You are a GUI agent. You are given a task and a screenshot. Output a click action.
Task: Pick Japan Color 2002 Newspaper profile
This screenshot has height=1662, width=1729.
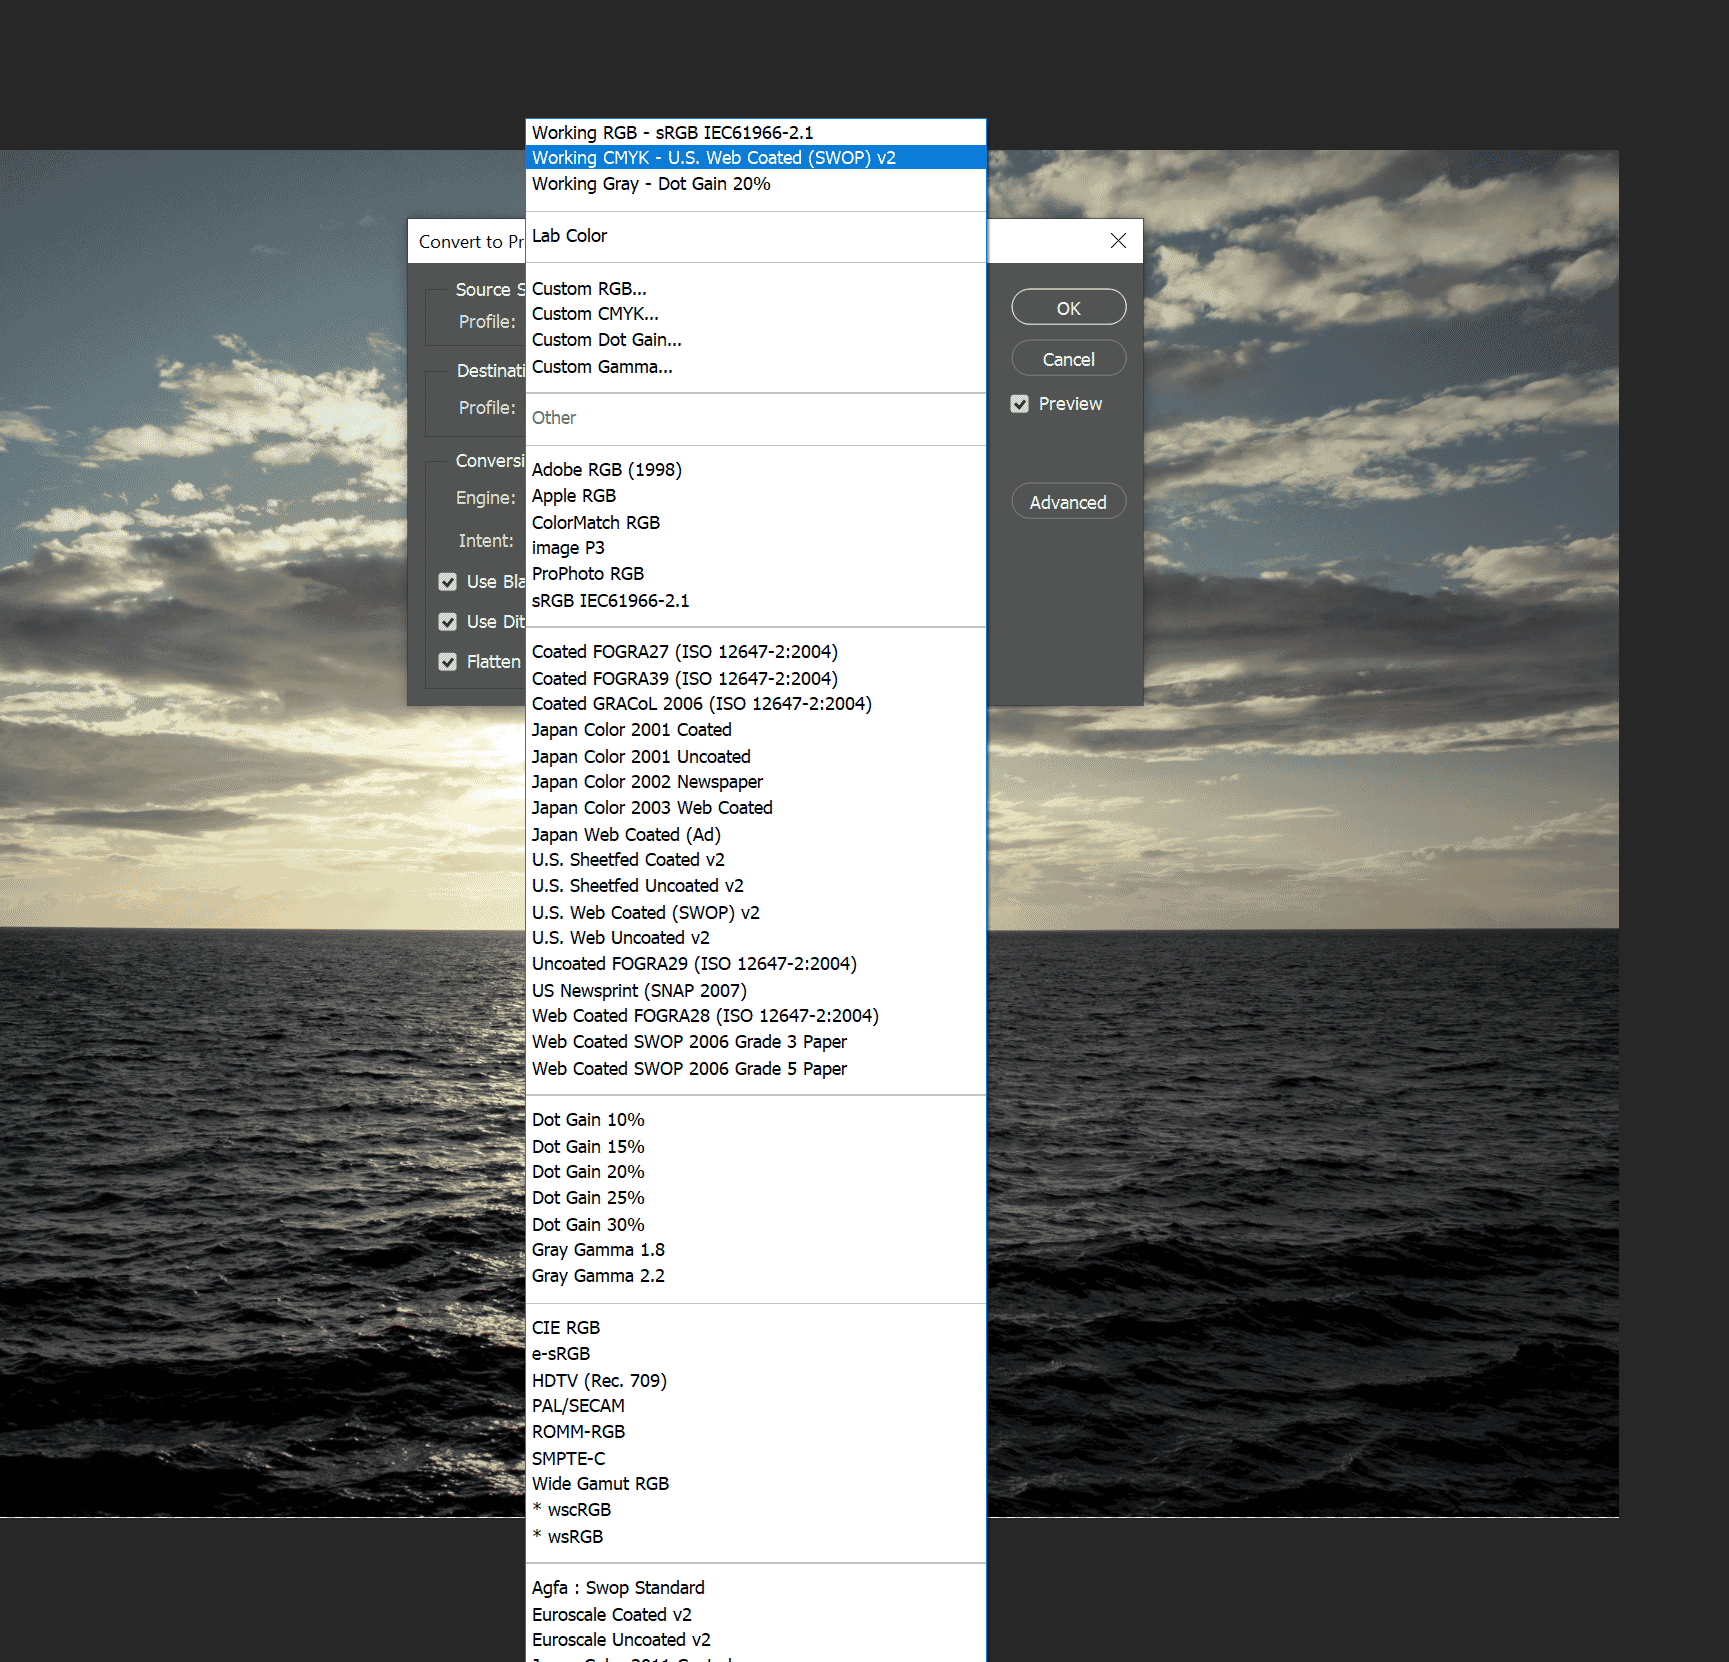click(x=647, y=782)
